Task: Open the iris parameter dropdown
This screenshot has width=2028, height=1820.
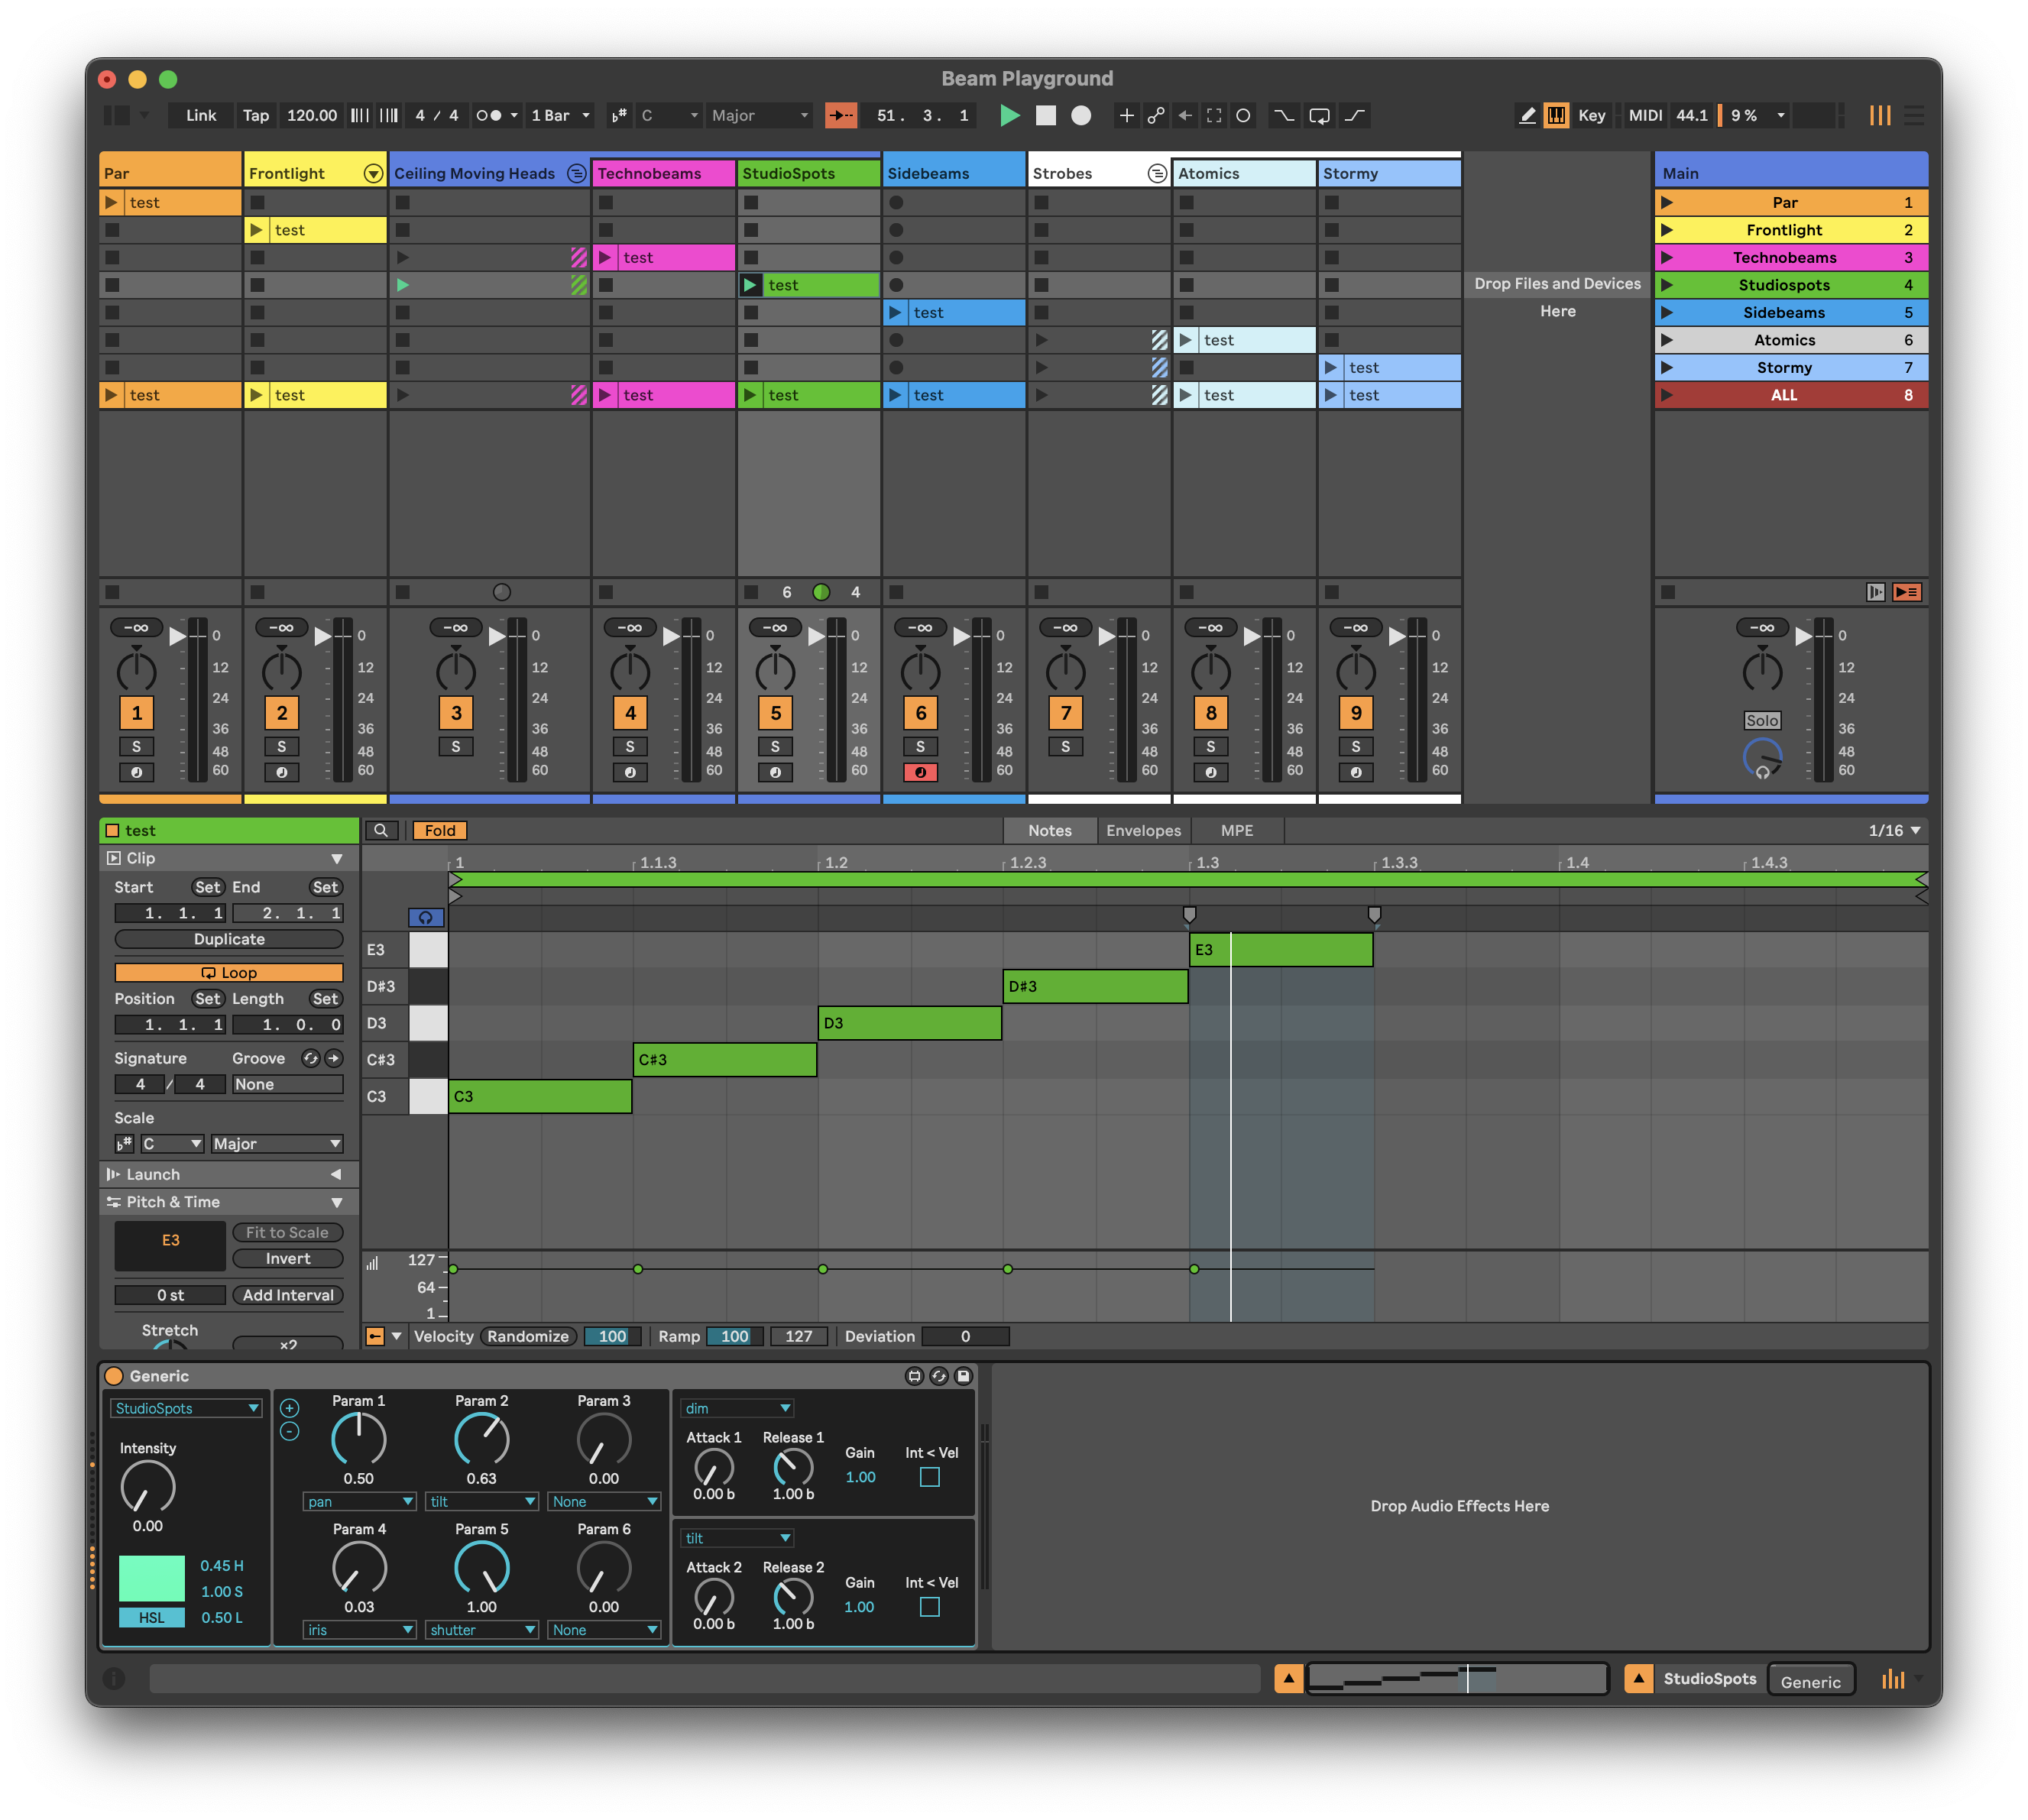Action: tap(359, 1629)
